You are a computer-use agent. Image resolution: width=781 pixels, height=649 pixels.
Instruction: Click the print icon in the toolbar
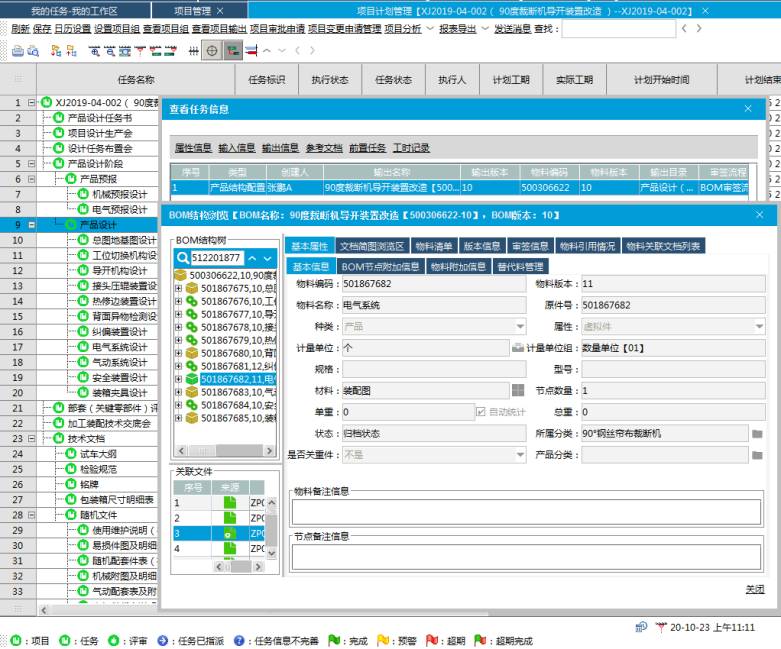(17, 50)
